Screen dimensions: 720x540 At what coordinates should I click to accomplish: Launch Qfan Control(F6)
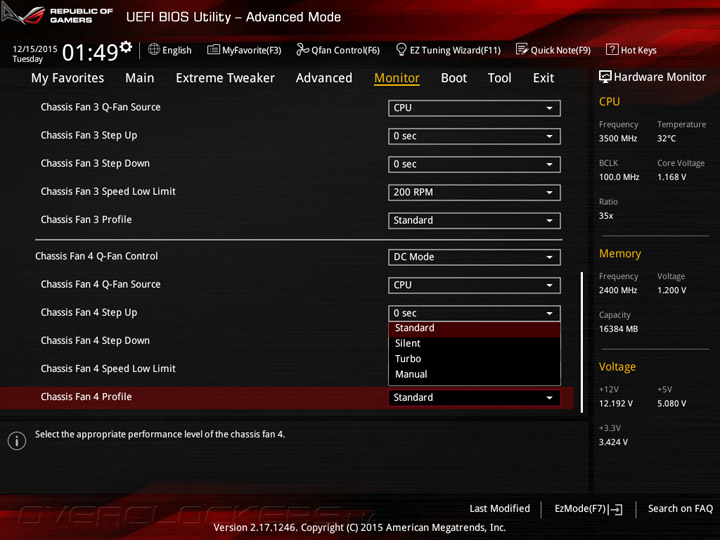[338, 50]
